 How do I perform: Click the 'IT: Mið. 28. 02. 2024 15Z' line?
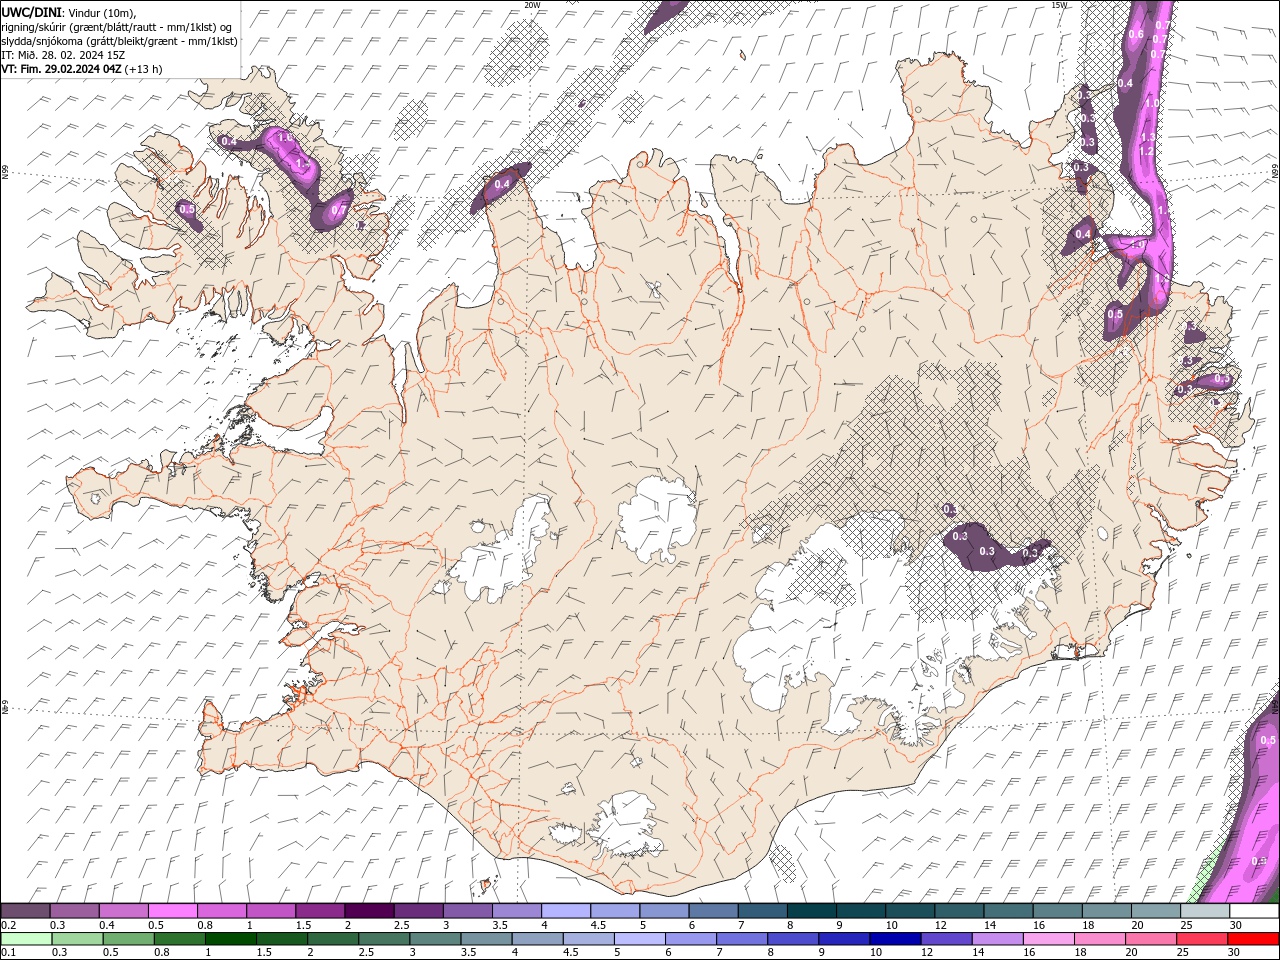(65, 55)
